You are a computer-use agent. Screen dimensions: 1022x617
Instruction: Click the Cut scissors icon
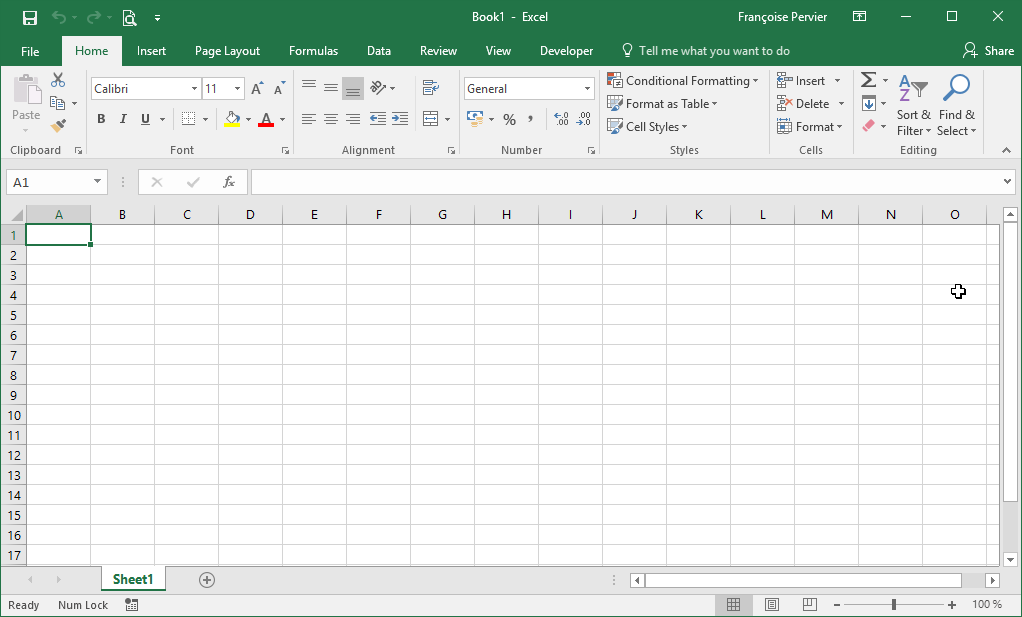pyautogui.click(x=58, y=80)
